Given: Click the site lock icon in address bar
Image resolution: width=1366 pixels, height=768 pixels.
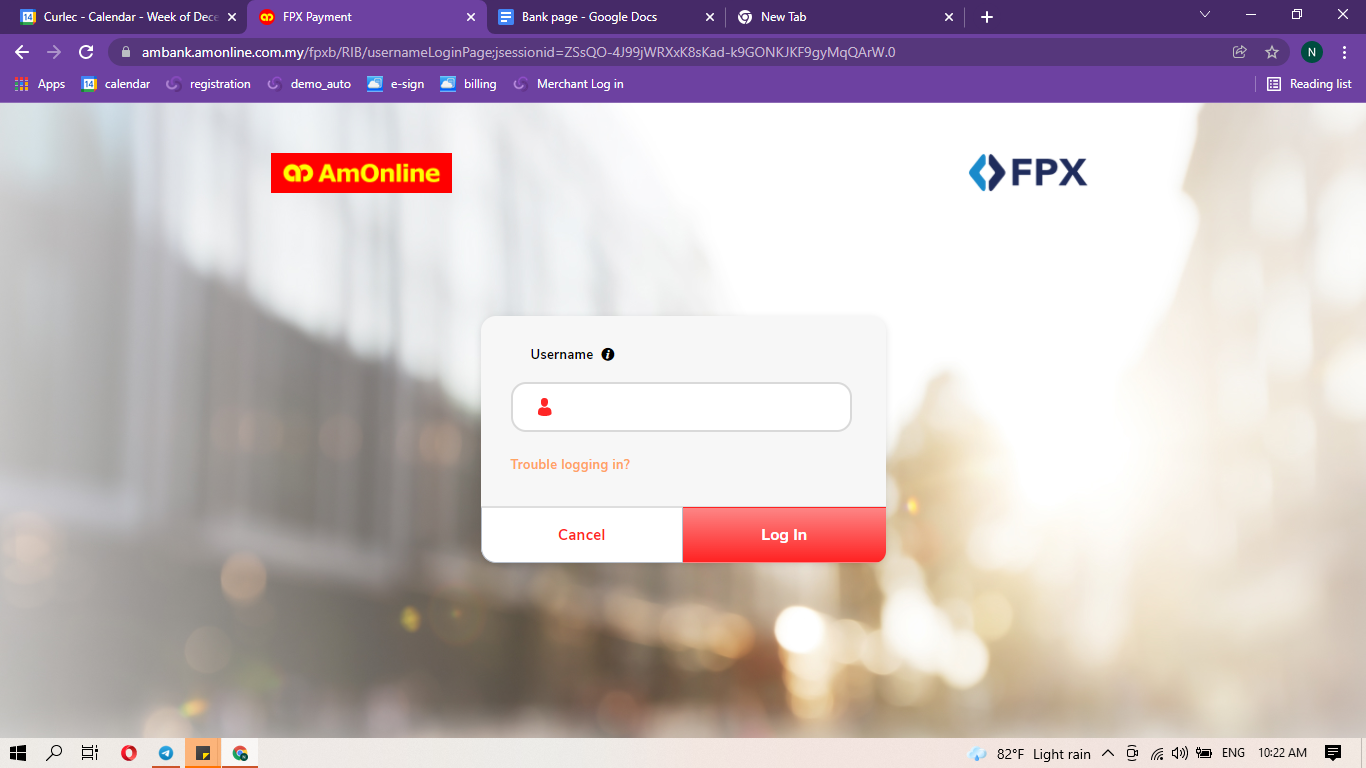Looking at the screenshot, I should [x=126, y=52].
